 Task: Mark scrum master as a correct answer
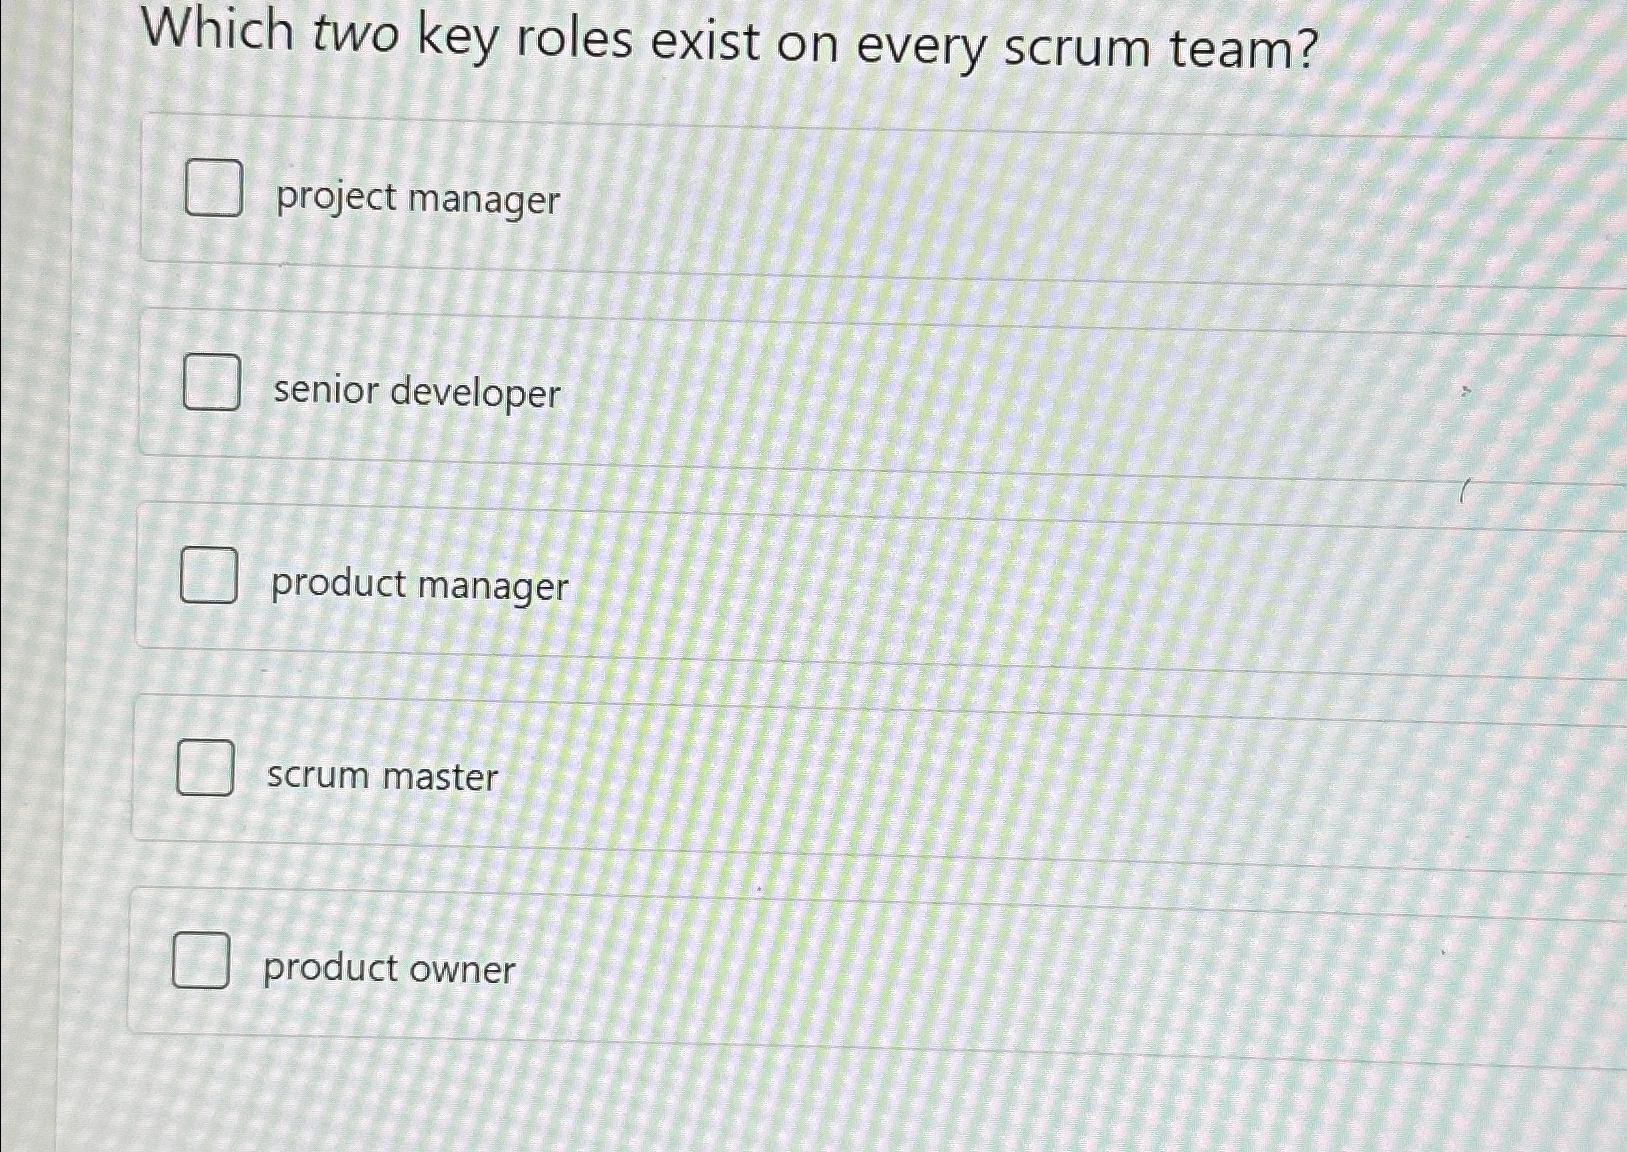204,769
